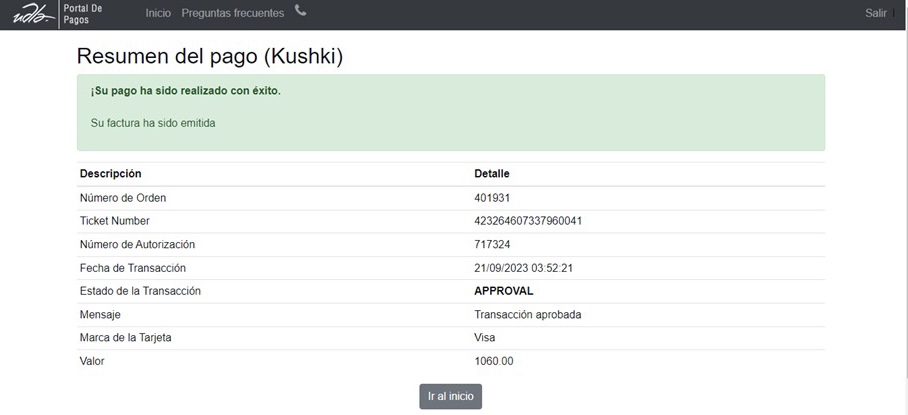The height and width of the screenshot is (415, 908).
Task: Select the order number value 401931
Action: click(x=492, y=198)
